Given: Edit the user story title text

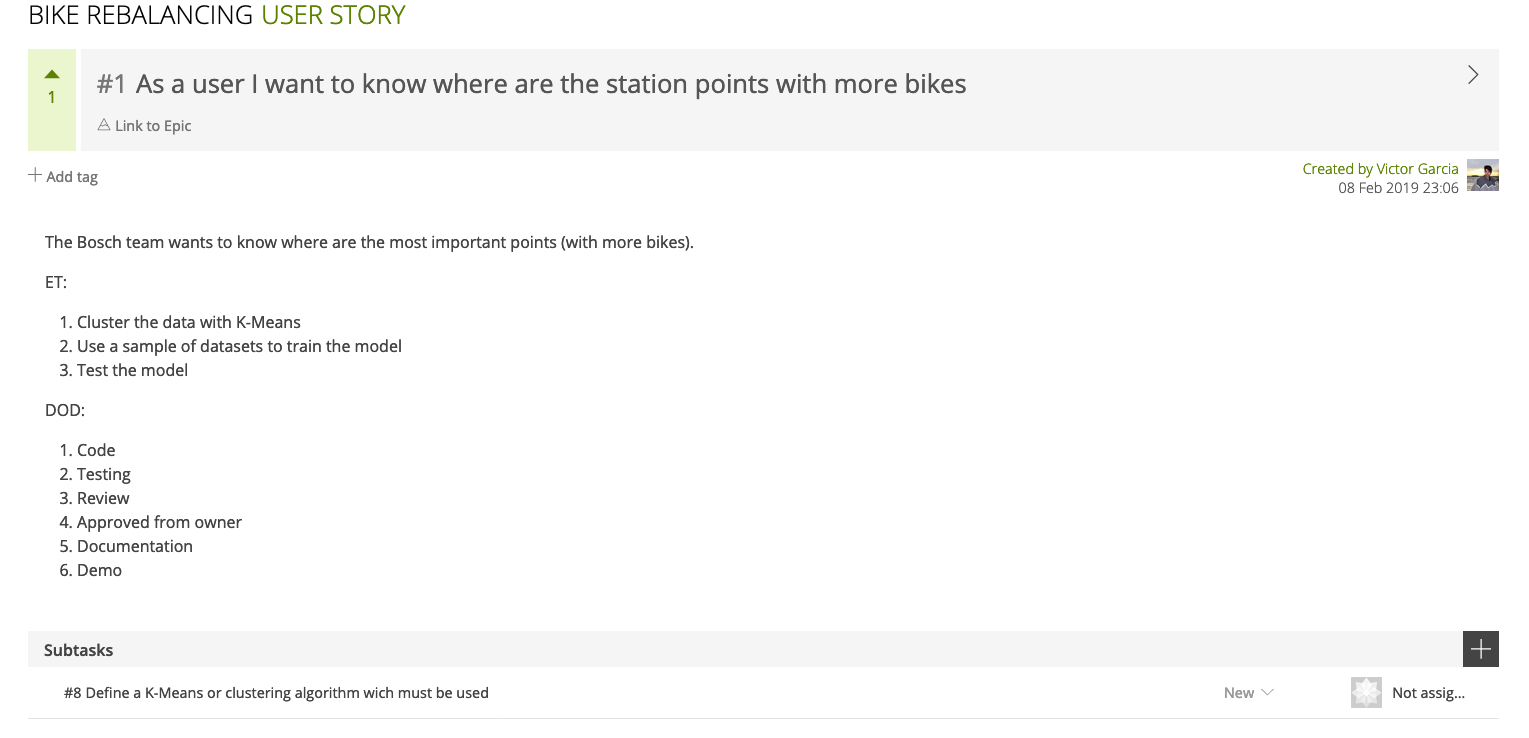Looking at the screenshot, I should (551, 84).
